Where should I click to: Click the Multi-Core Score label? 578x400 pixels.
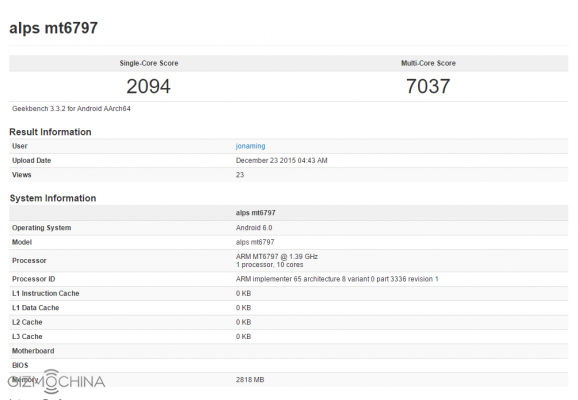[428, 63]
